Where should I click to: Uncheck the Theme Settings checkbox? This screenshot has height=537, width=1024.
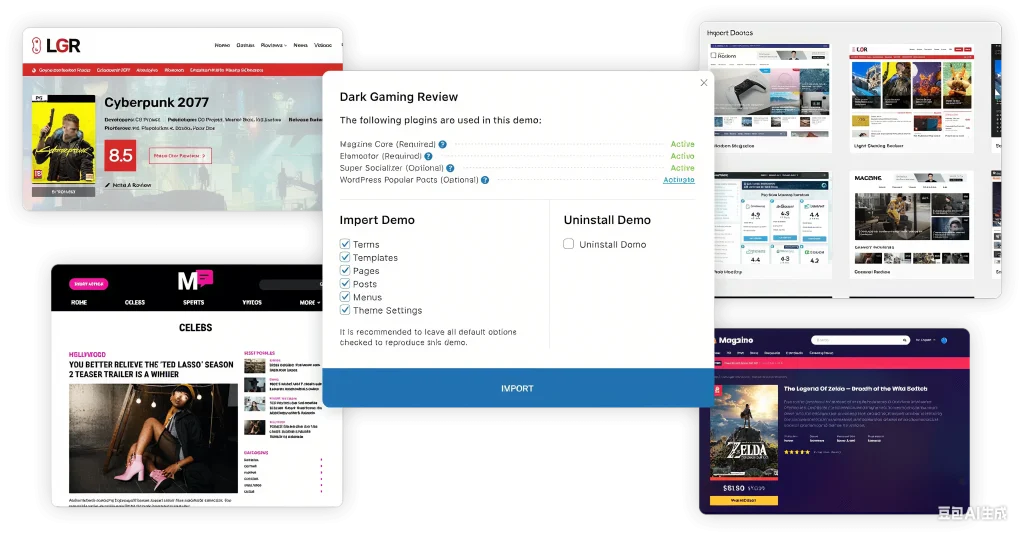tap(345, 310)
